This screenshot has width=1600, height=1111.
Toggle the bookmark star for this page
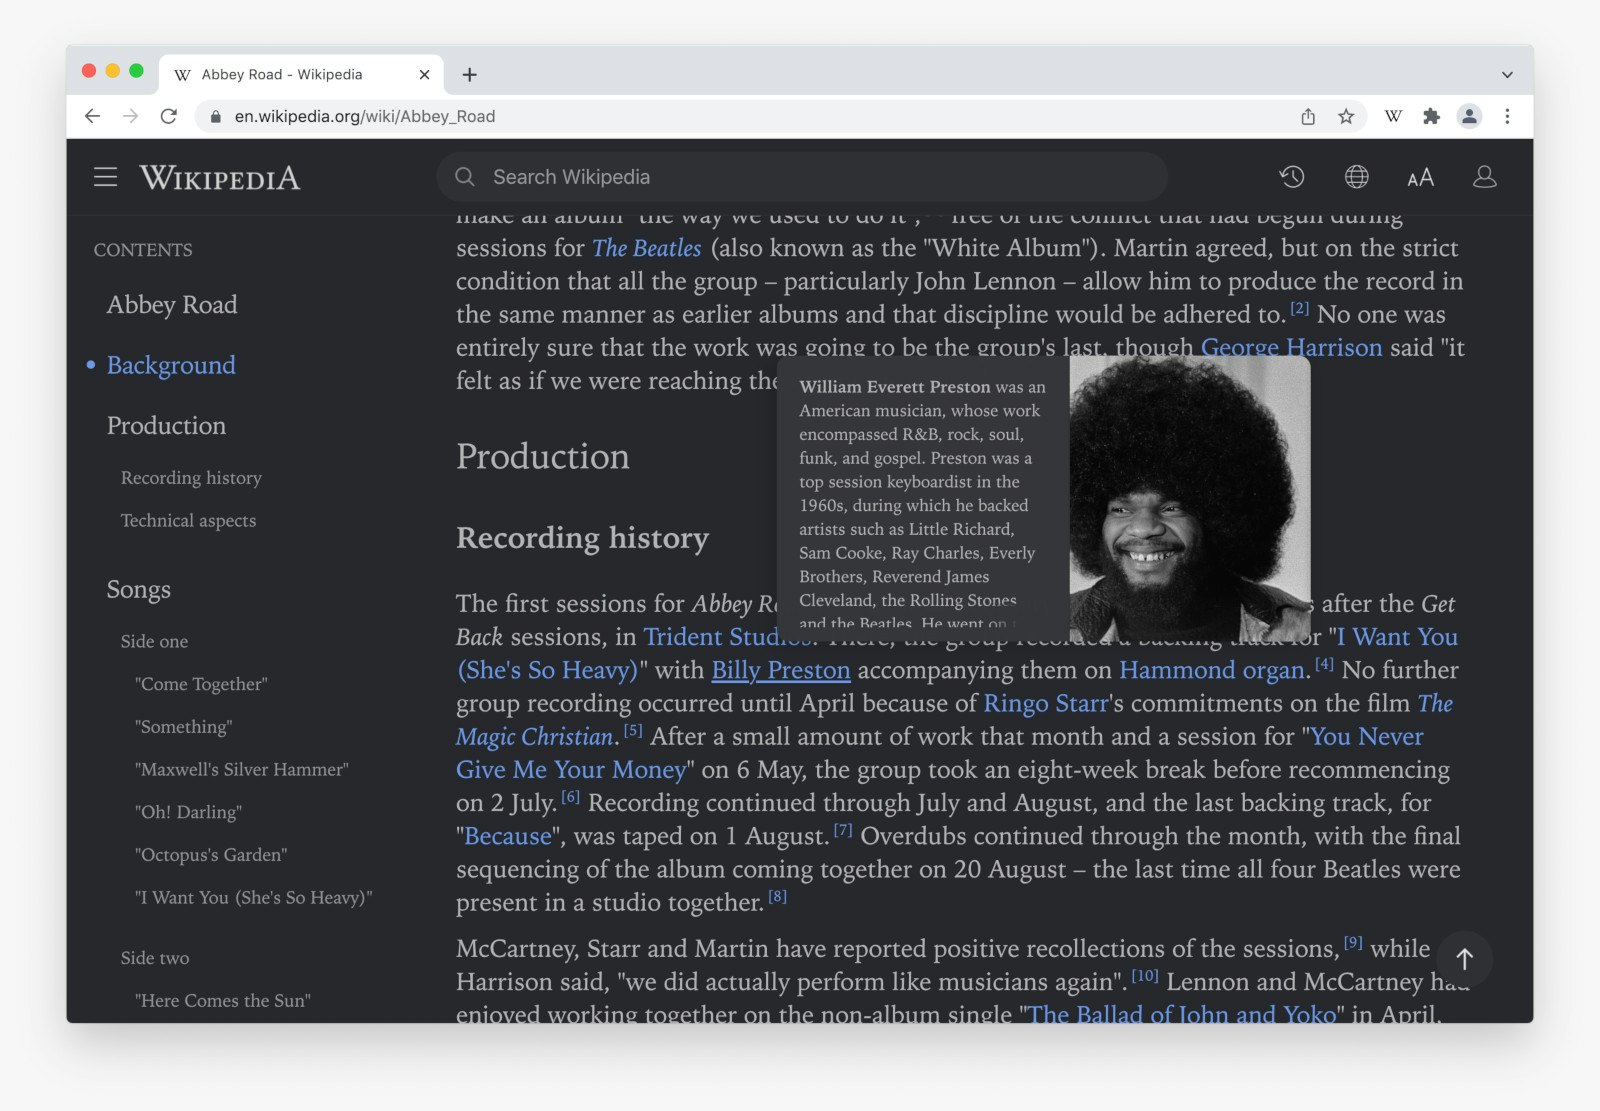point(1345,116)
